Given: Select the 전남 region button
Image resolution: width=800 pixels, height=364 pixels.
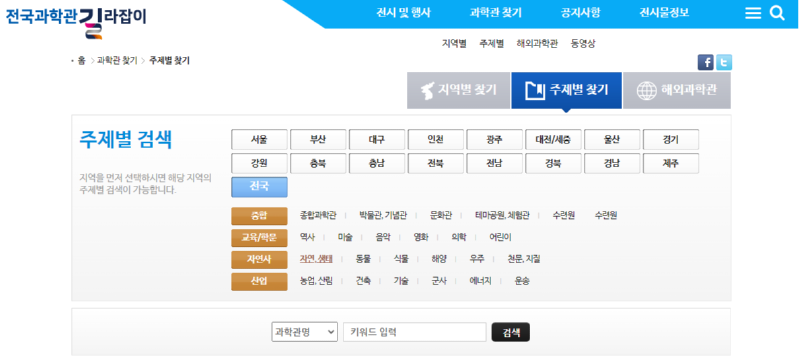Looking at the screenshot, I should pyautogui.click(x=494, y=163).
